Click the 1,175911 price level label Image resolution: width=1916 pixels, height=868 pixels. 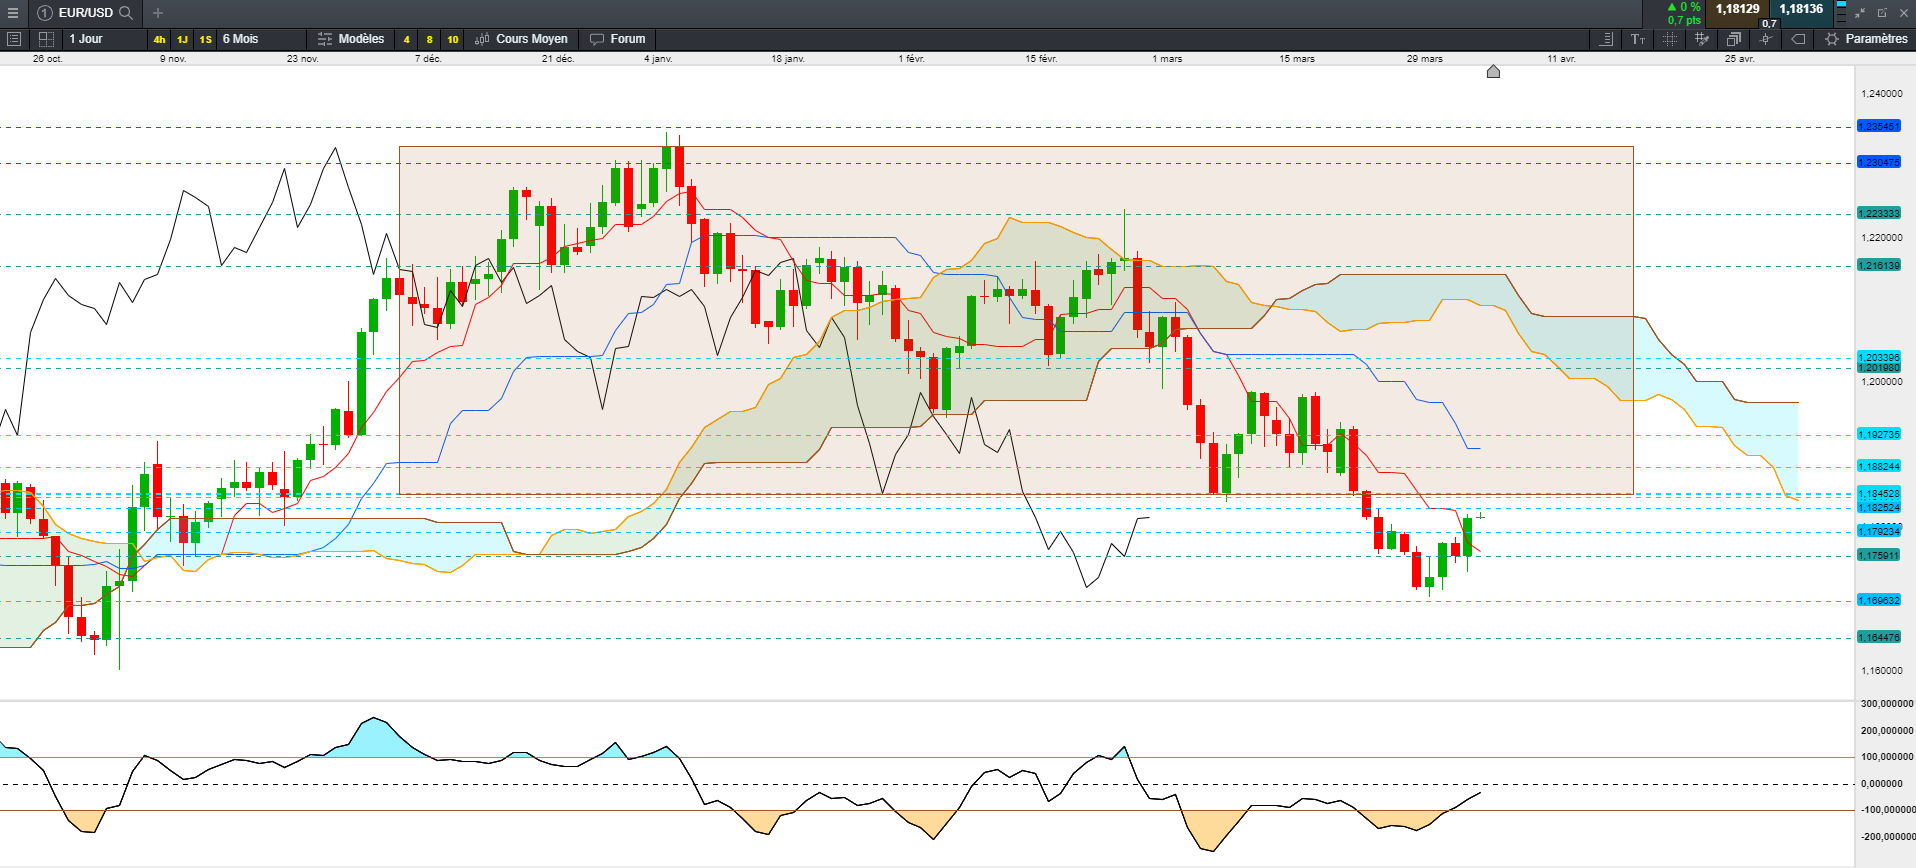point(1878,555)
